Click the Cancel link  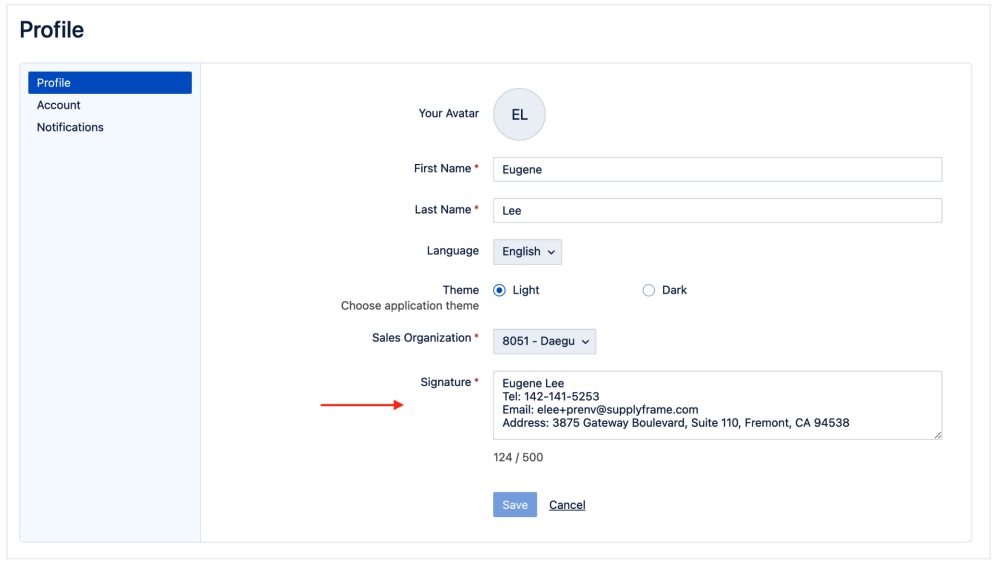tap(567, 505)
